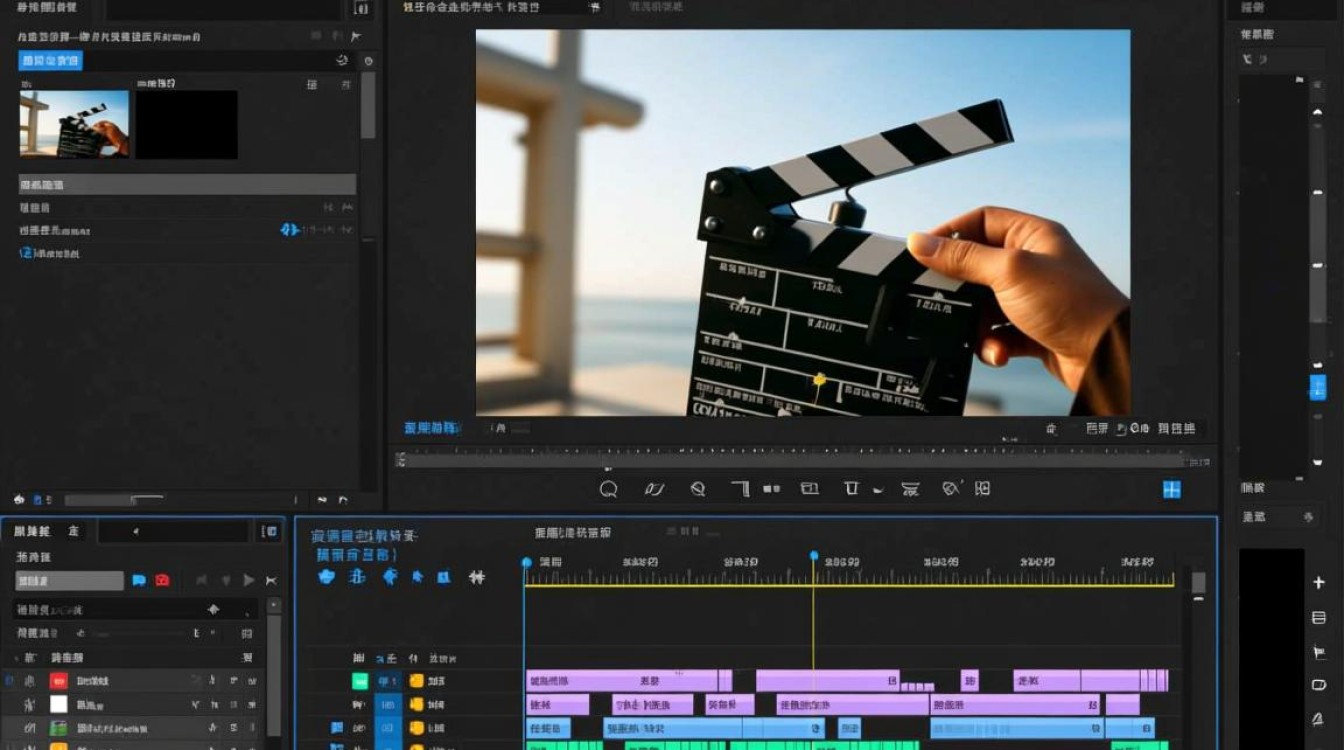Screen dimensions: 1344x750
Task: Click the white color label in the track list
Action: [59, 704]
